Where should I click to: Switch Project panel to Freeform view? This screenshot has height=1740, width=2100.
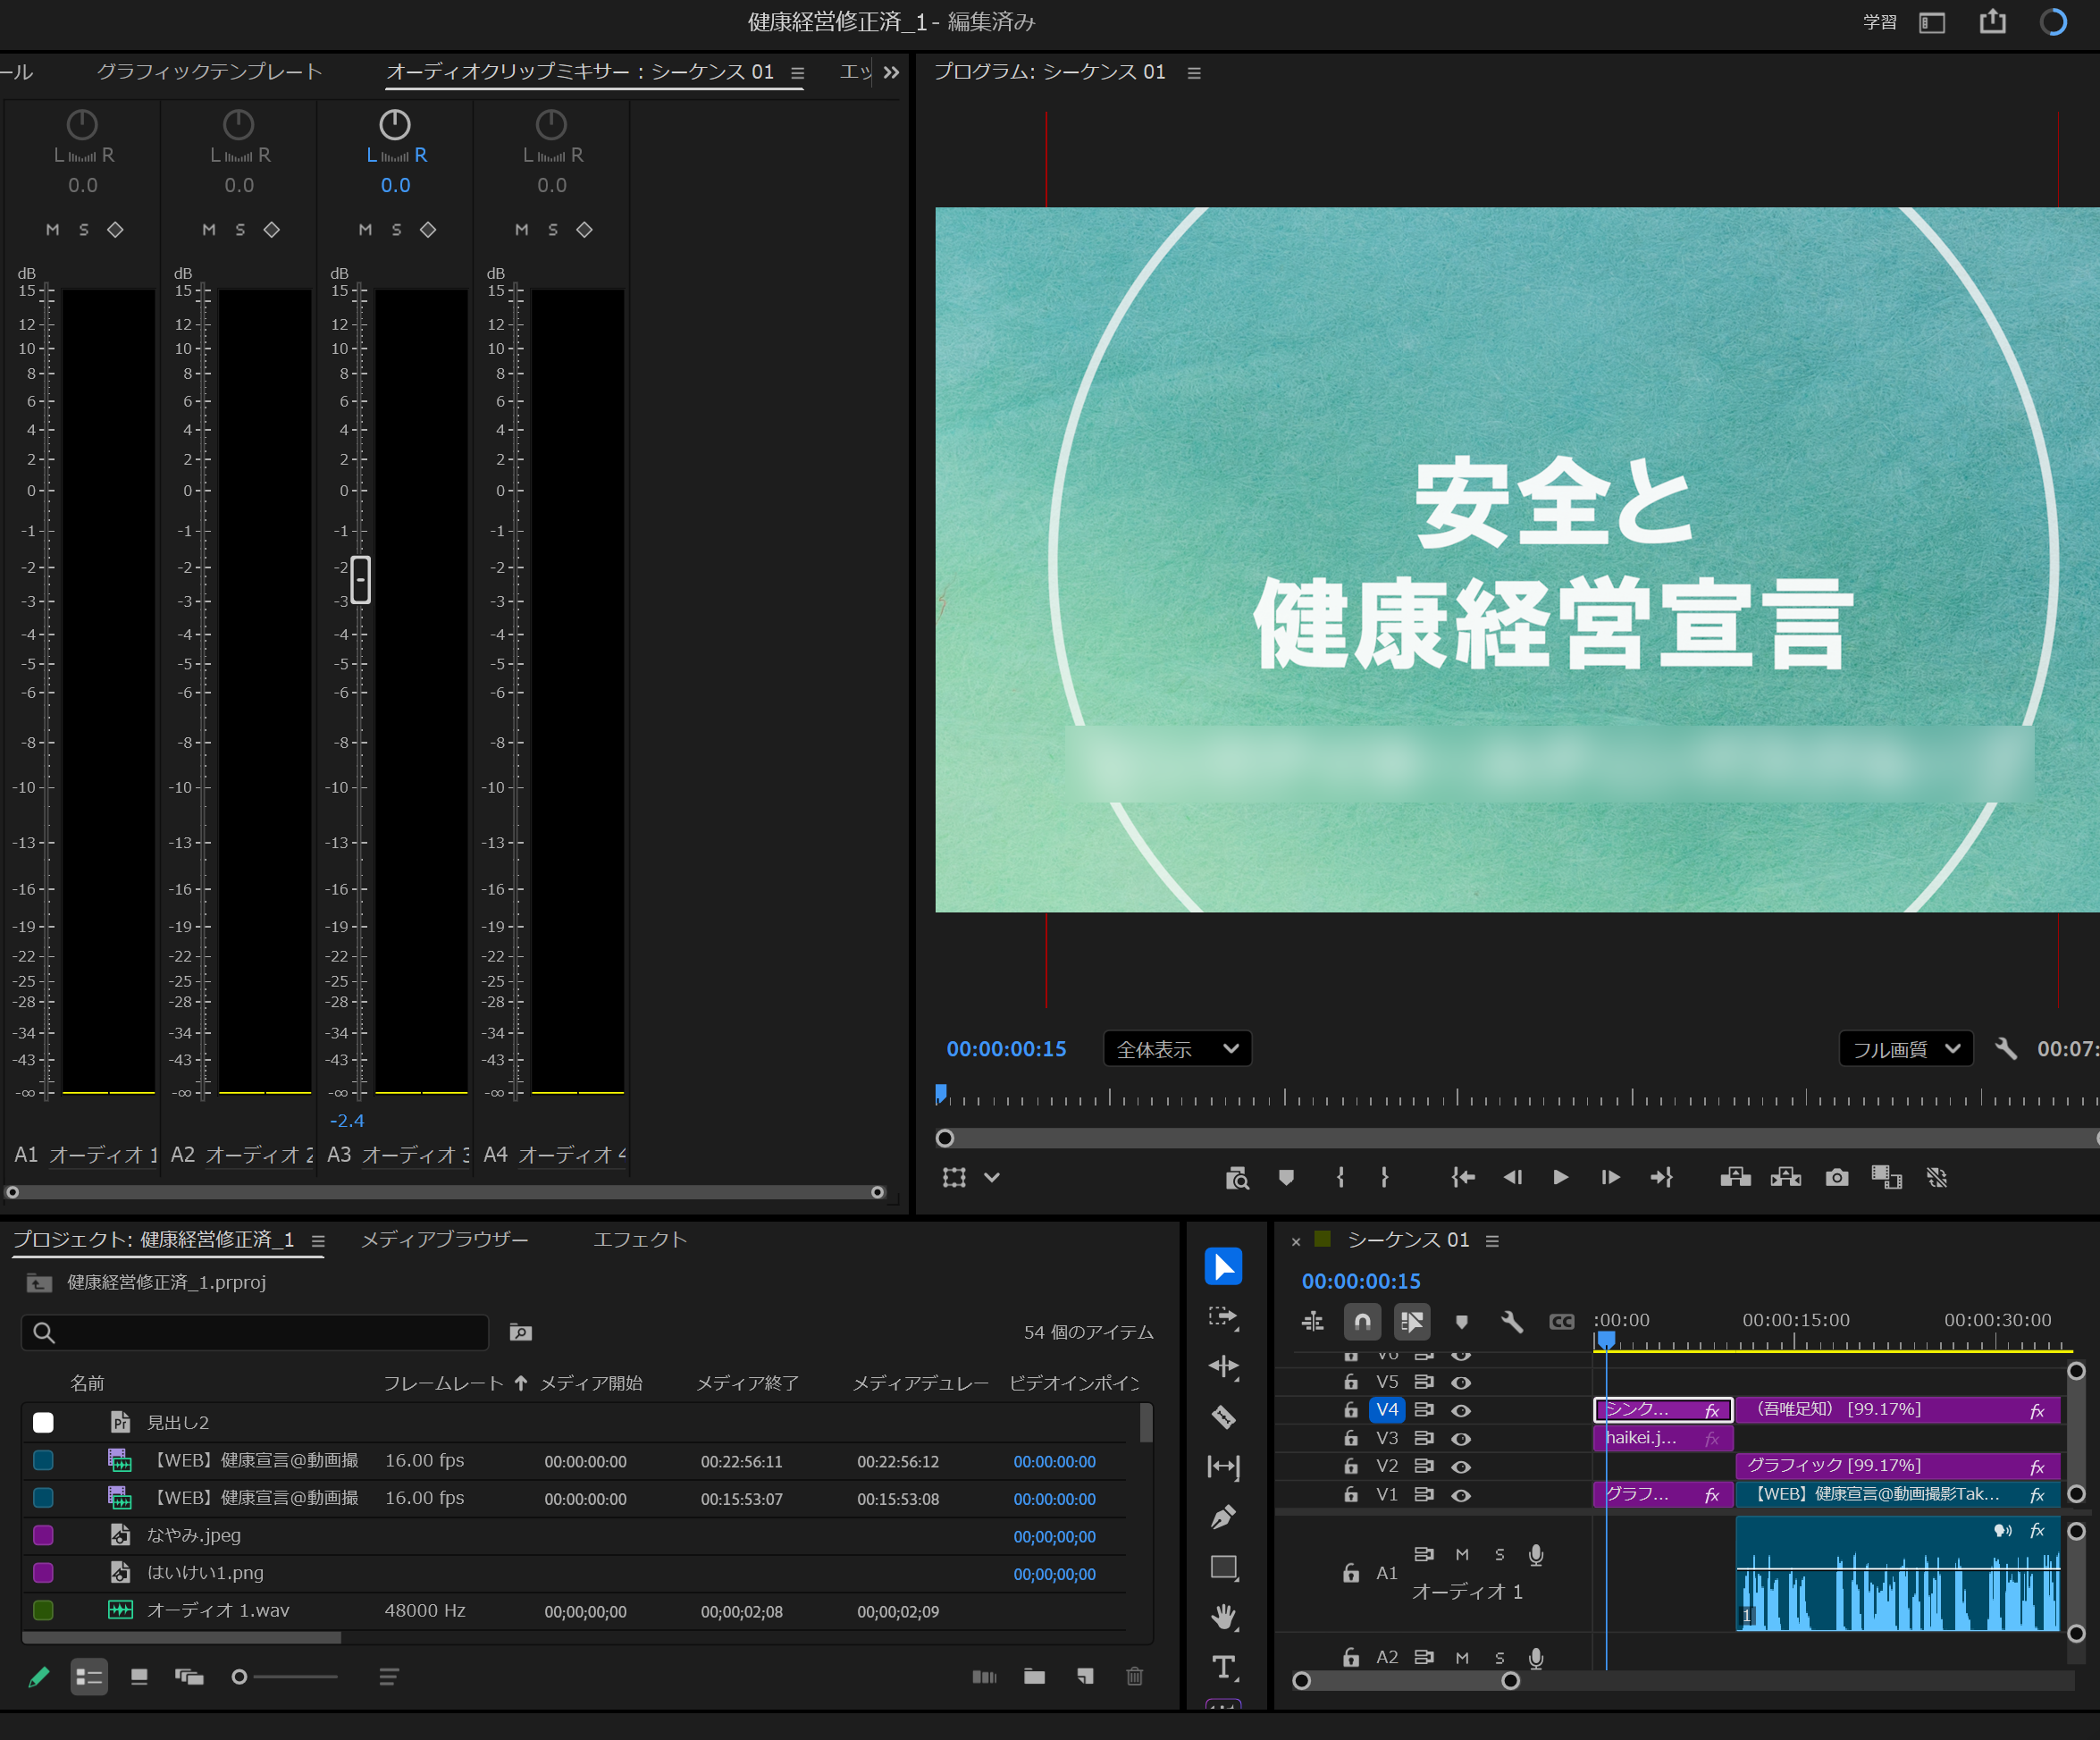189,1676
